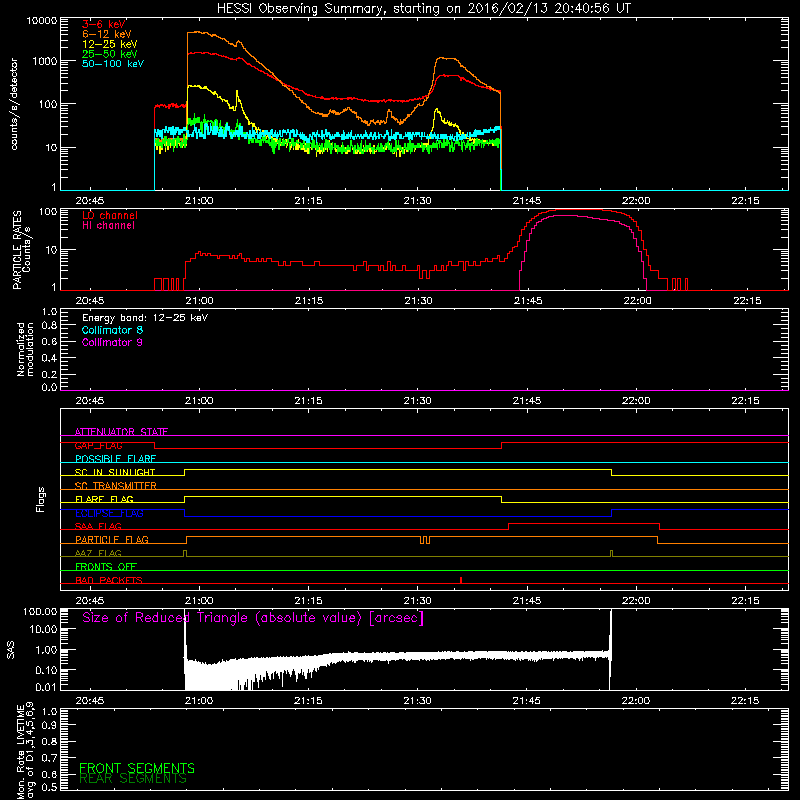800x800 pixels.
Task: Select the 'Collimator 9' legend label
Action: (112, 342)
